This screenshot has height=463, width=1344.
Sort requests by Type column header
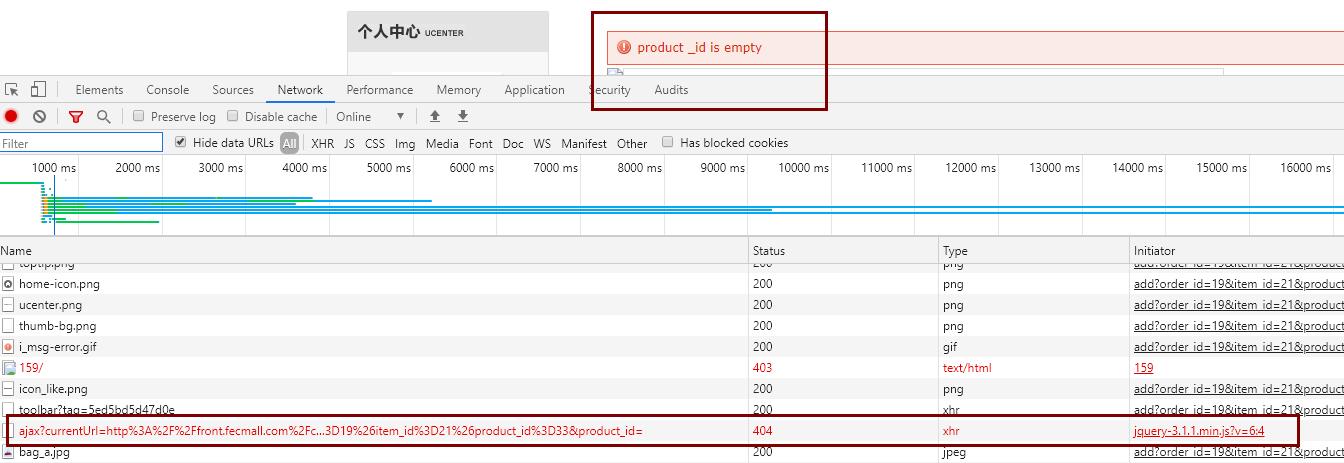[x=1034, y=250]
